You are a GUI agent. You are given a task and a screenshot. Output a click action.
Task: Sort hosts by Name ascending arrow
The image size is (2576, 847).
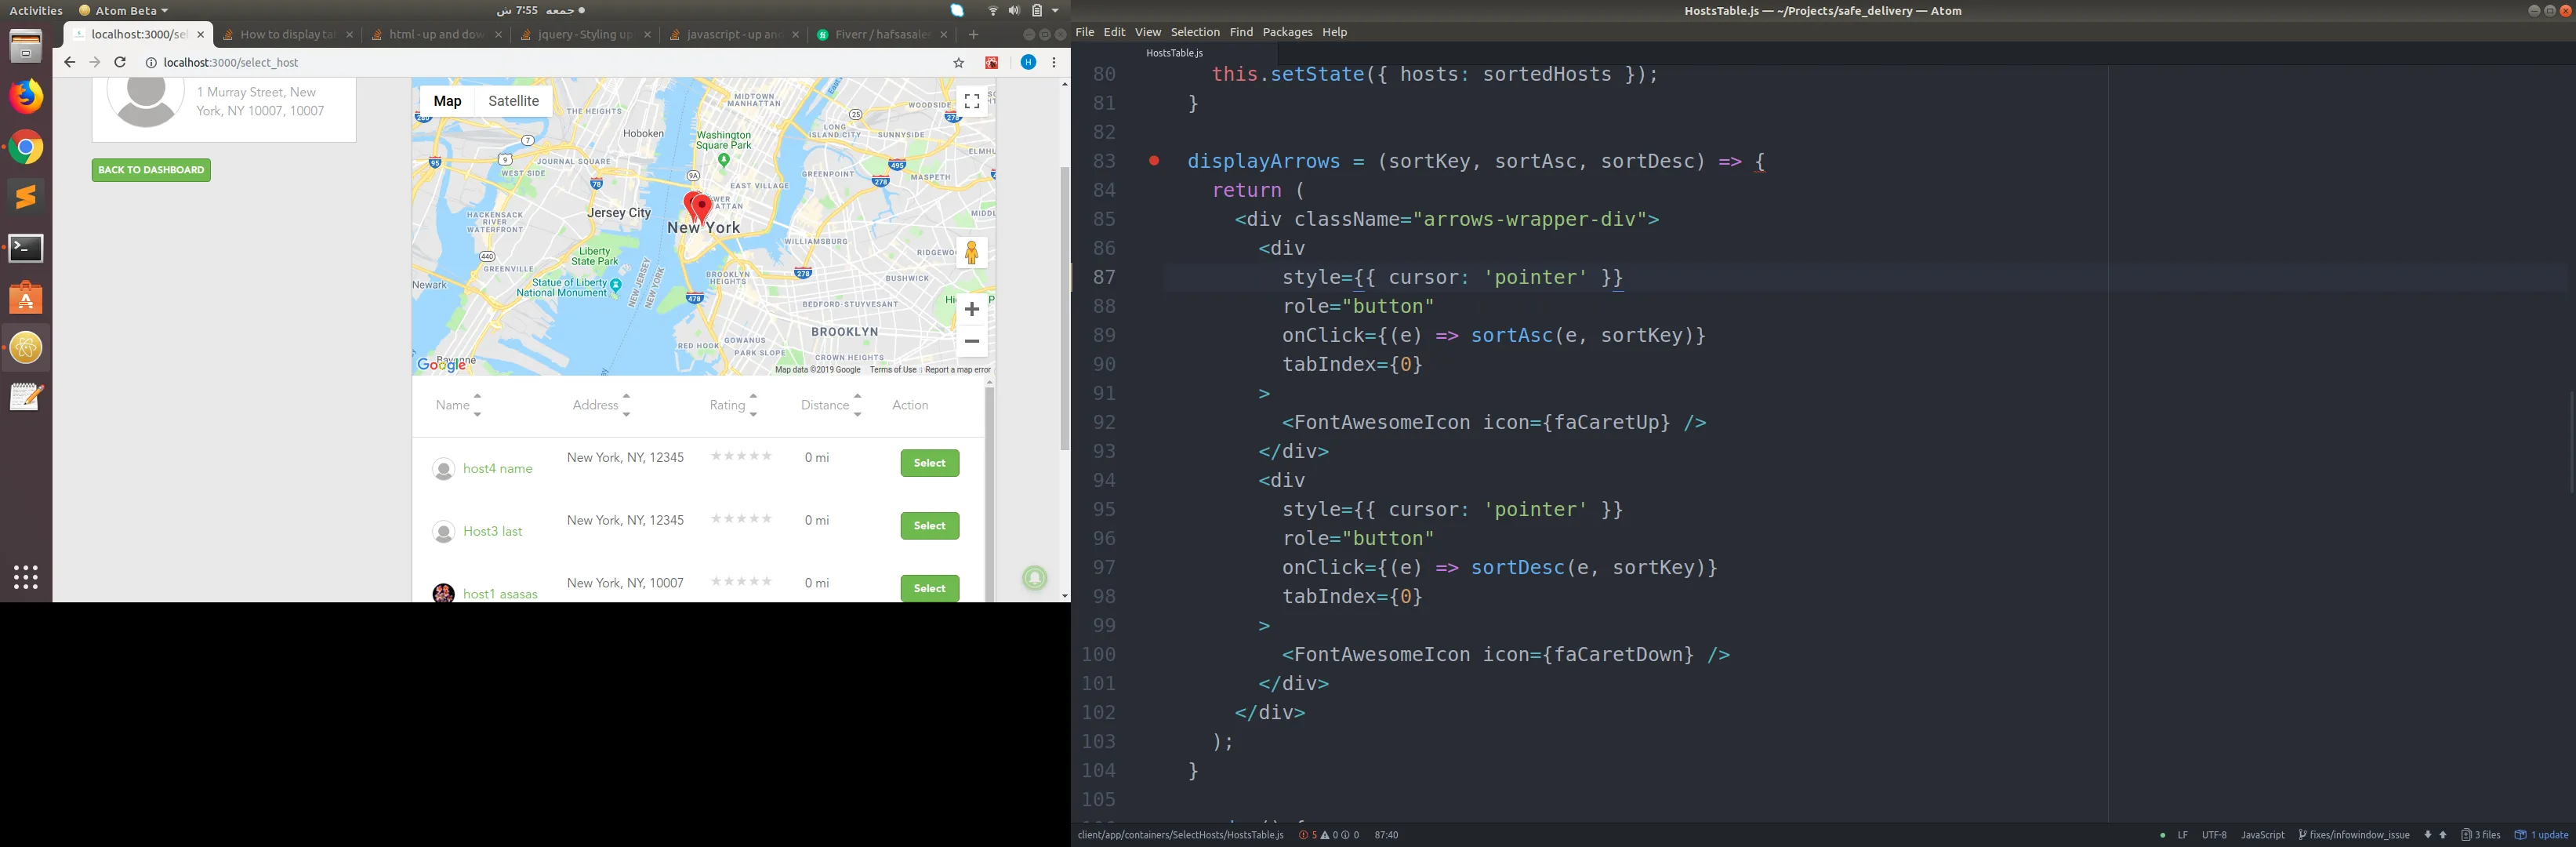pyautogui.click(x=477, y=396)
